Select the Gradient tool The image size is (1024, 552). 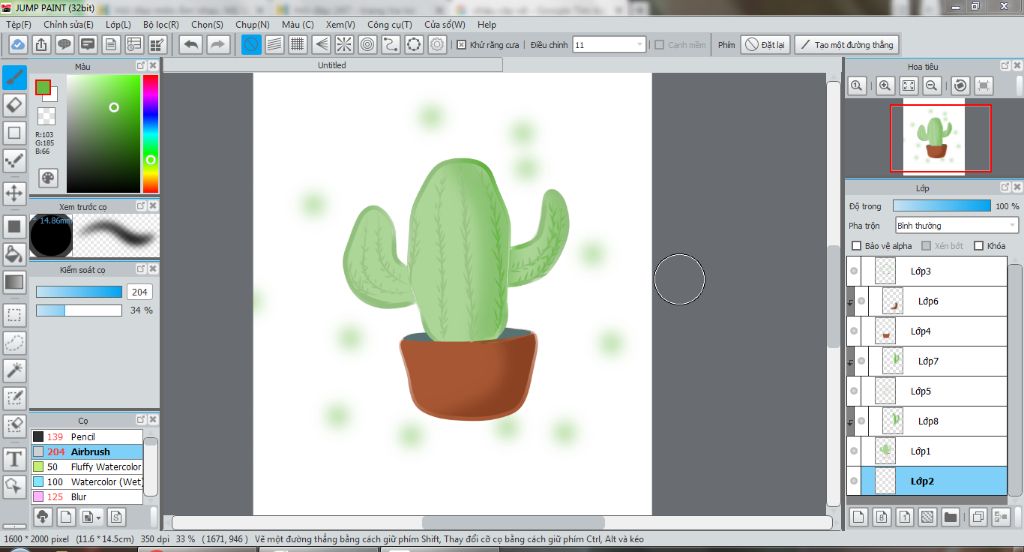(14, 282)
